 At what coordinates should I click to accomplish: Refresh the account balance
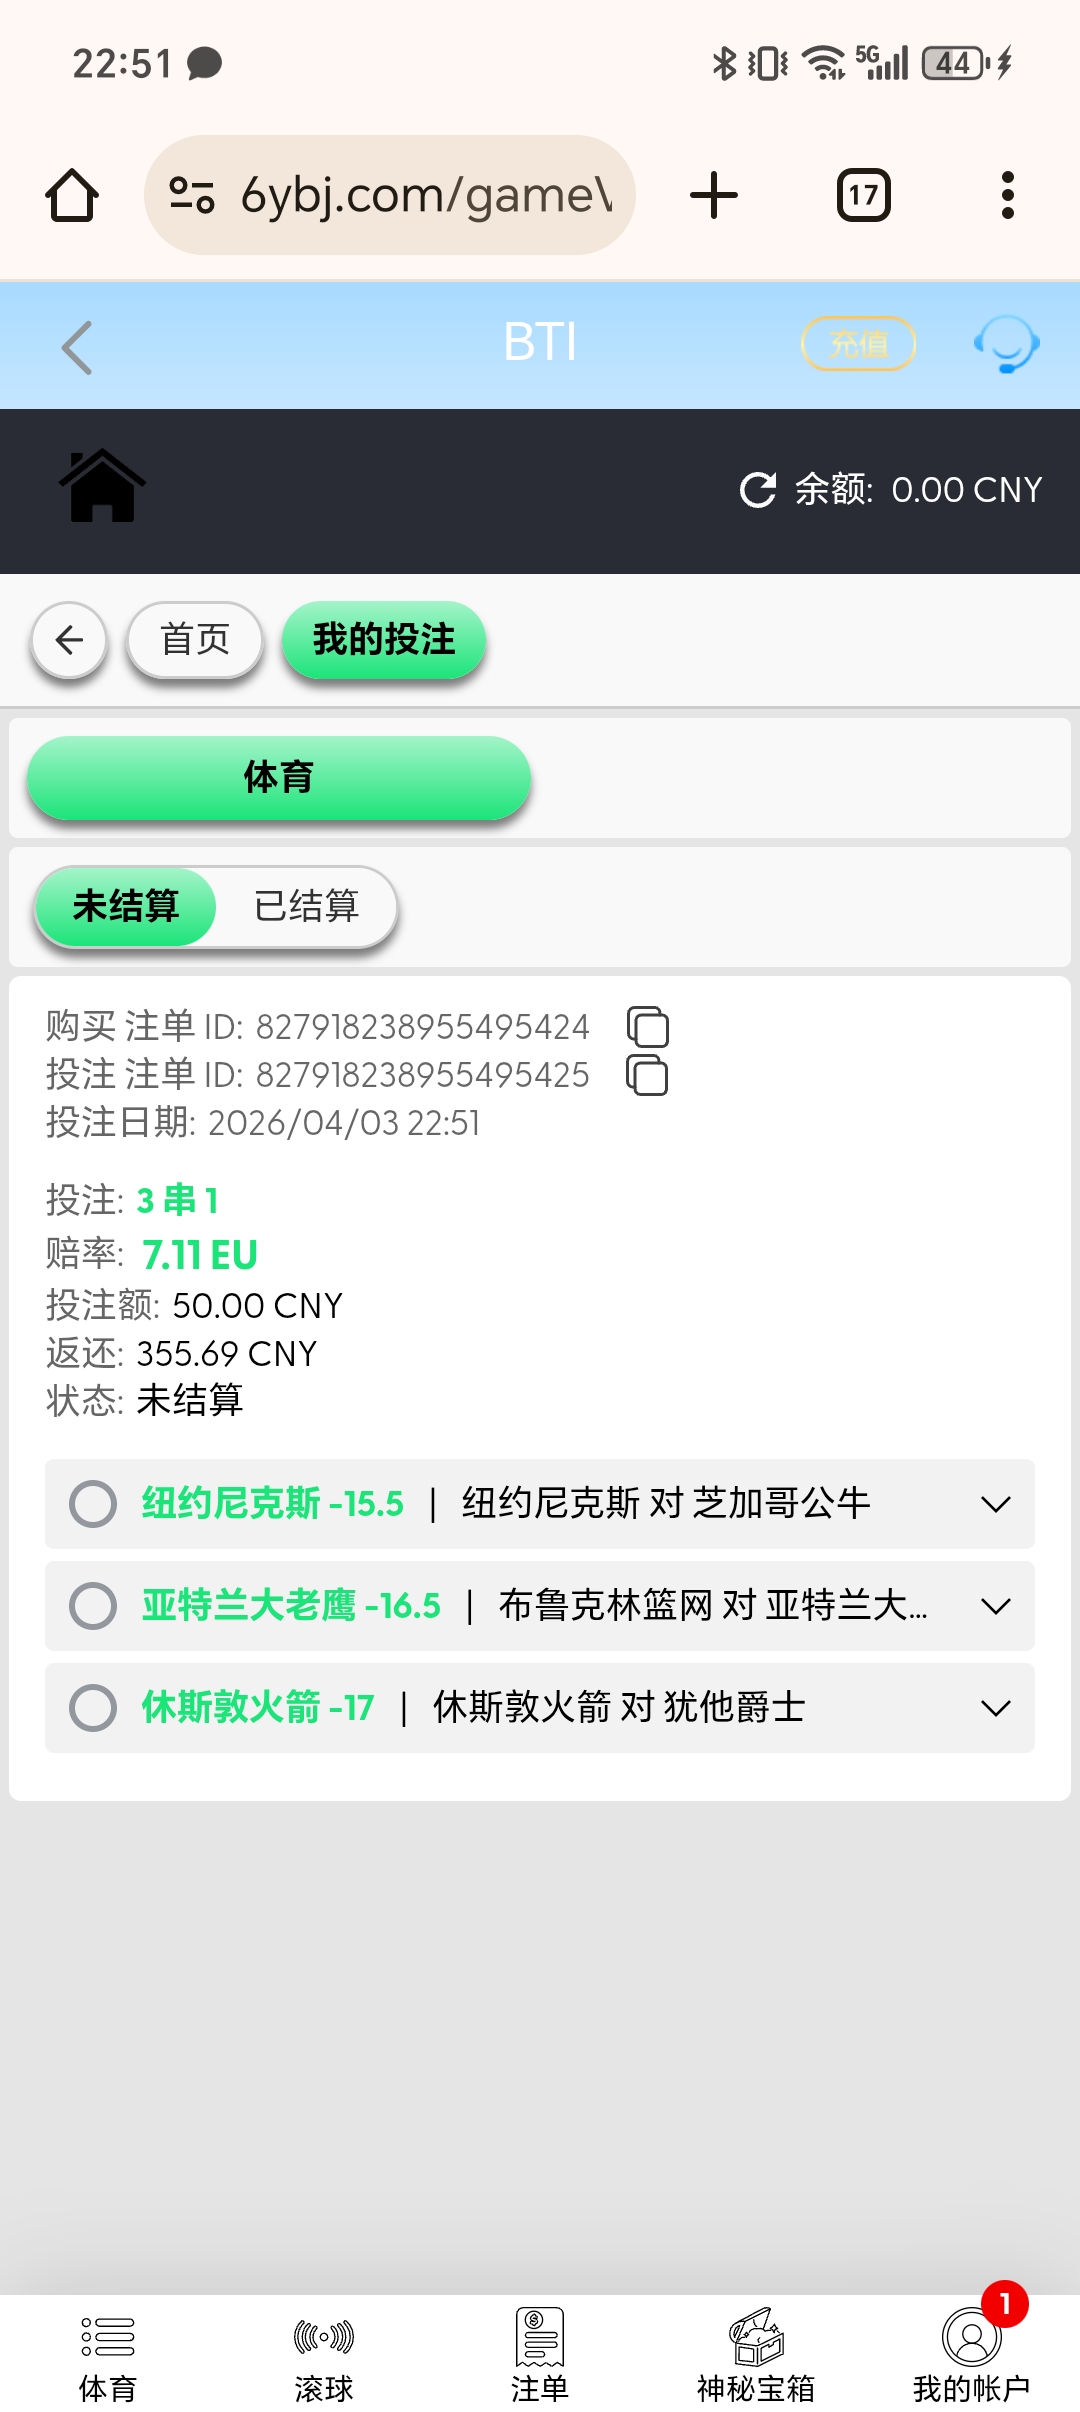click(758, 490)
